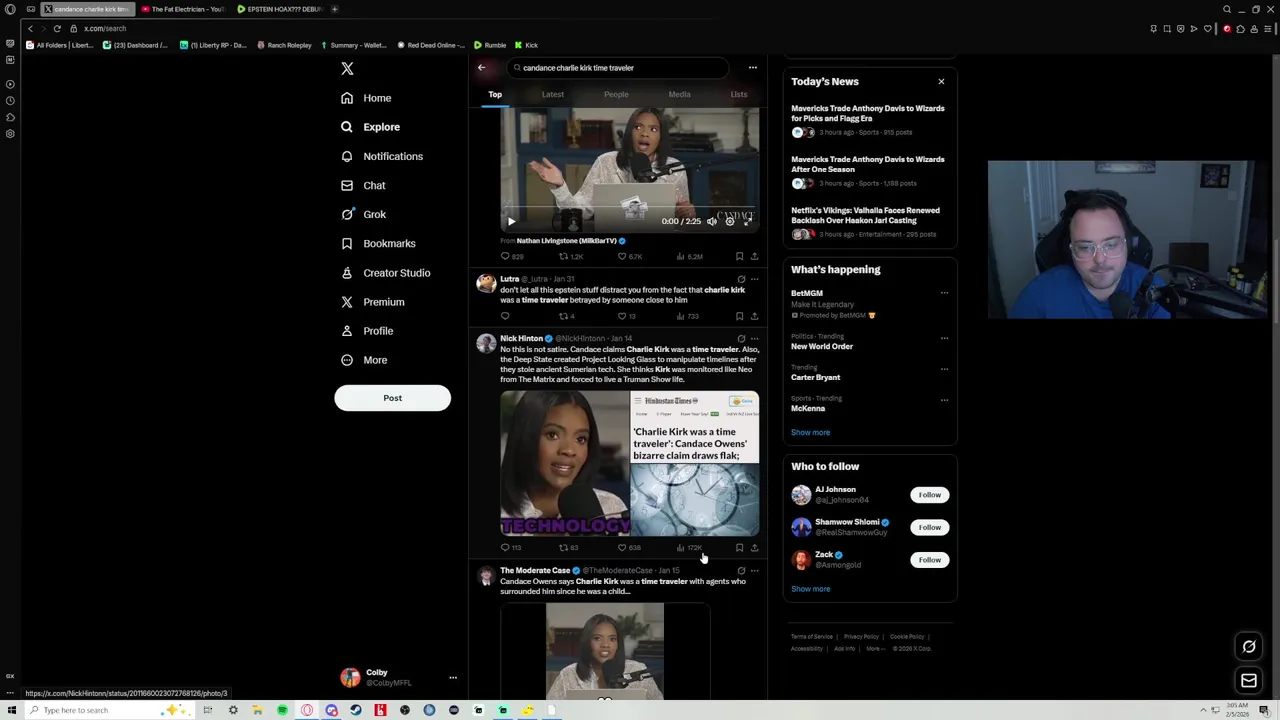
Task: Switch to the Lists search tab
Action: point(739,94)
